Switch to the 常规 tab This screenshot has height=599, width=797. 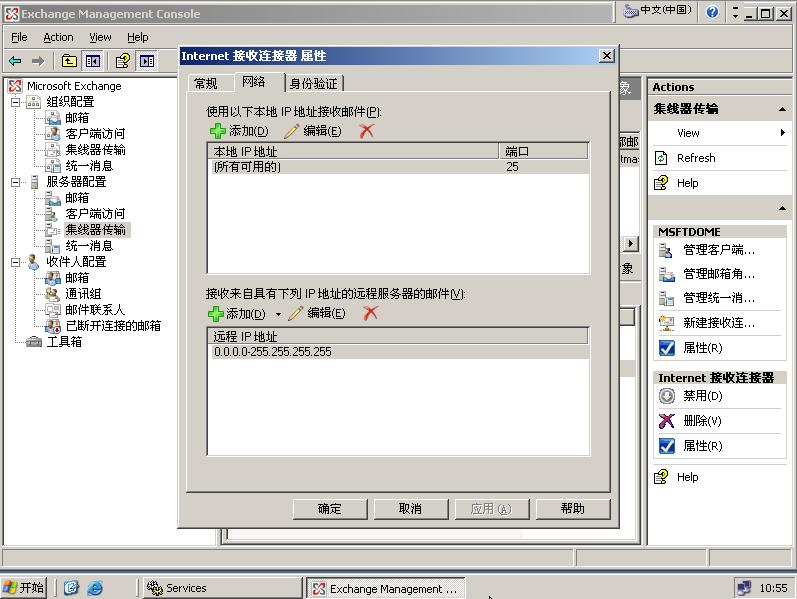(206, 83)
